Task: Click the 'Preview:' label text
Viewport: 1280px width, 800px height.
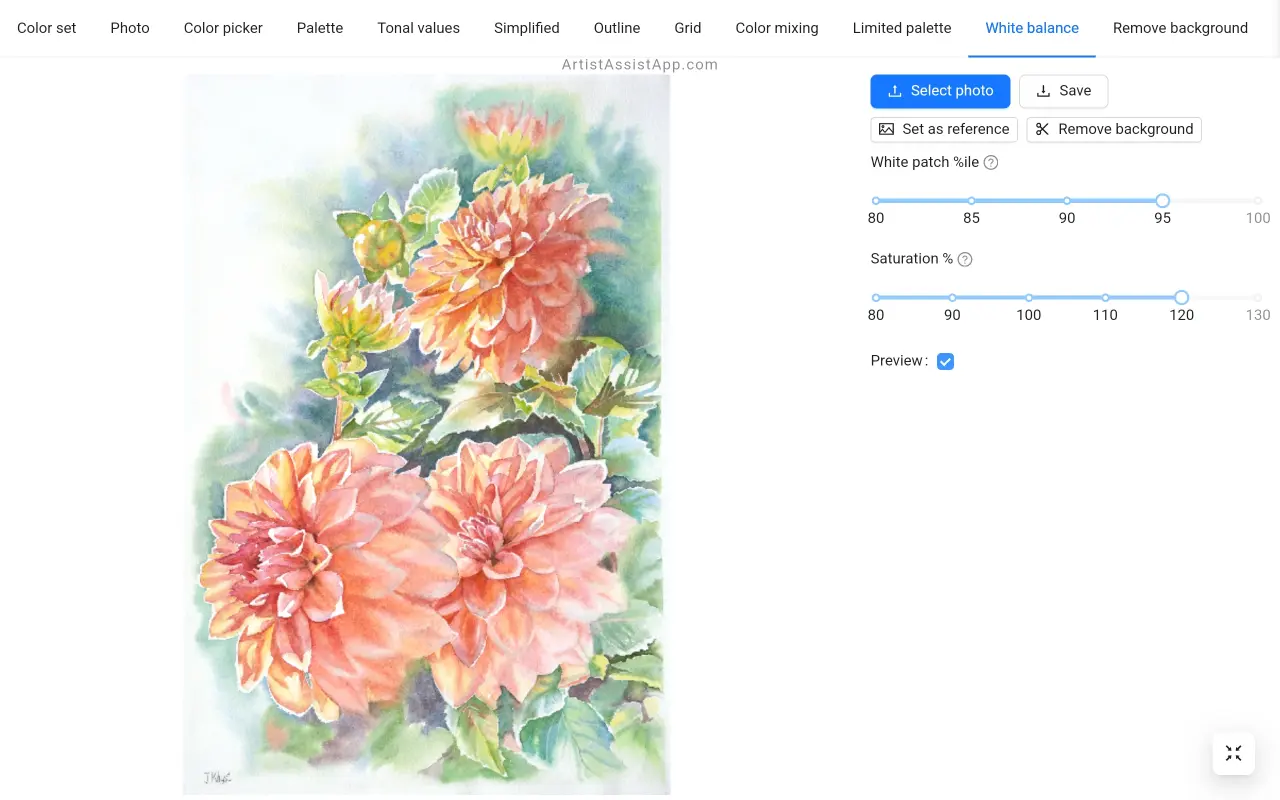Action: coord(899,361)
